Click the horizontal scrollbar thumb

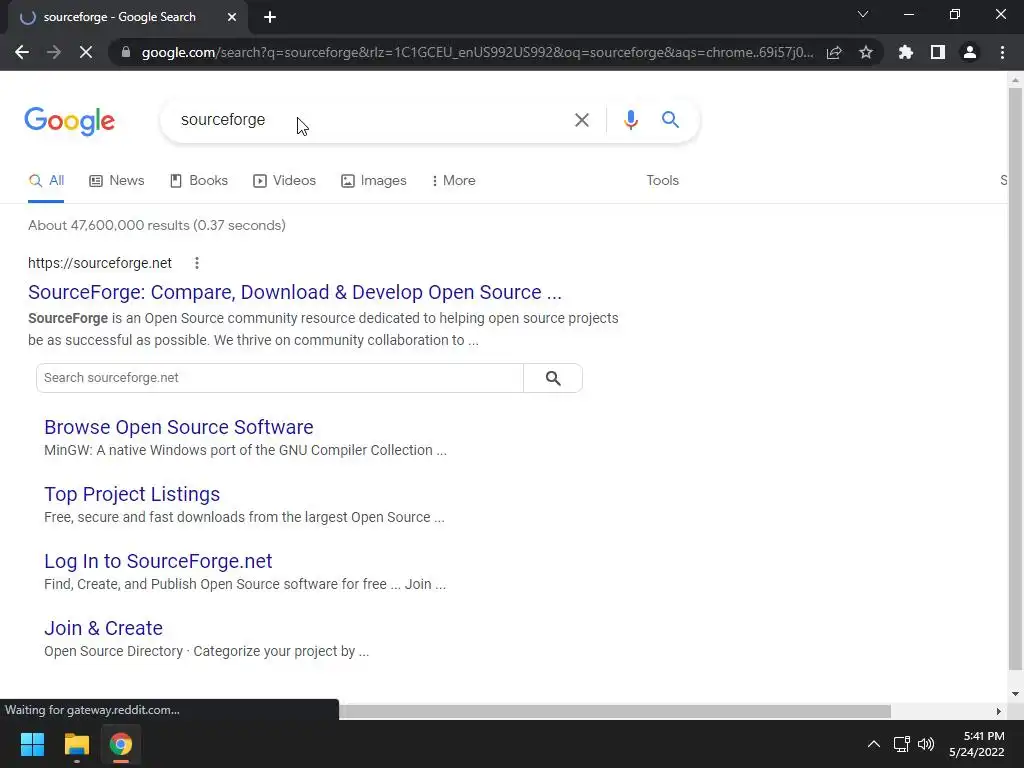[615, 711]
